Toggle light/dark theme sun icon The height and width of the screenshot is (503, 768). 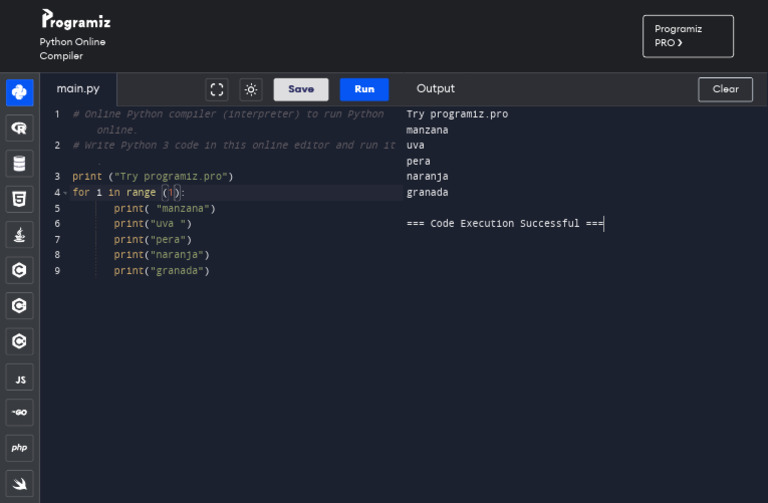(x=251, y=89)
